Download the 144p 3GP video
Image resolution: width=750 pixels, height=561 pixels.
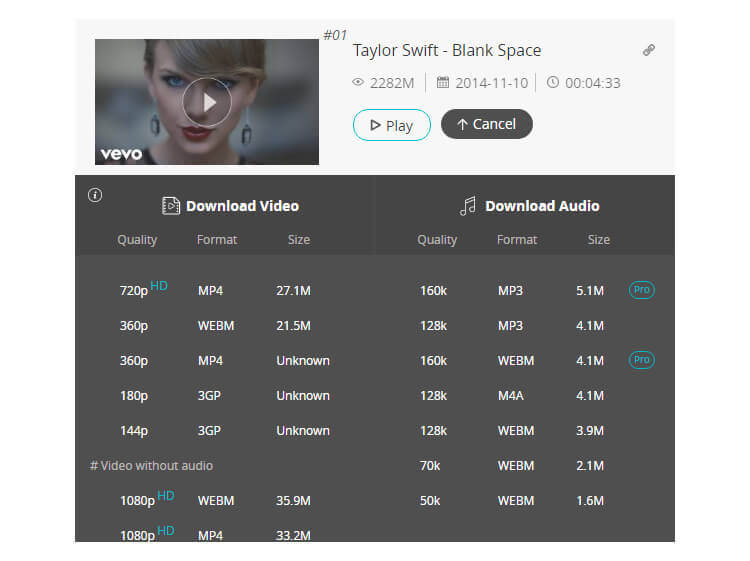(x=225, y=430)
